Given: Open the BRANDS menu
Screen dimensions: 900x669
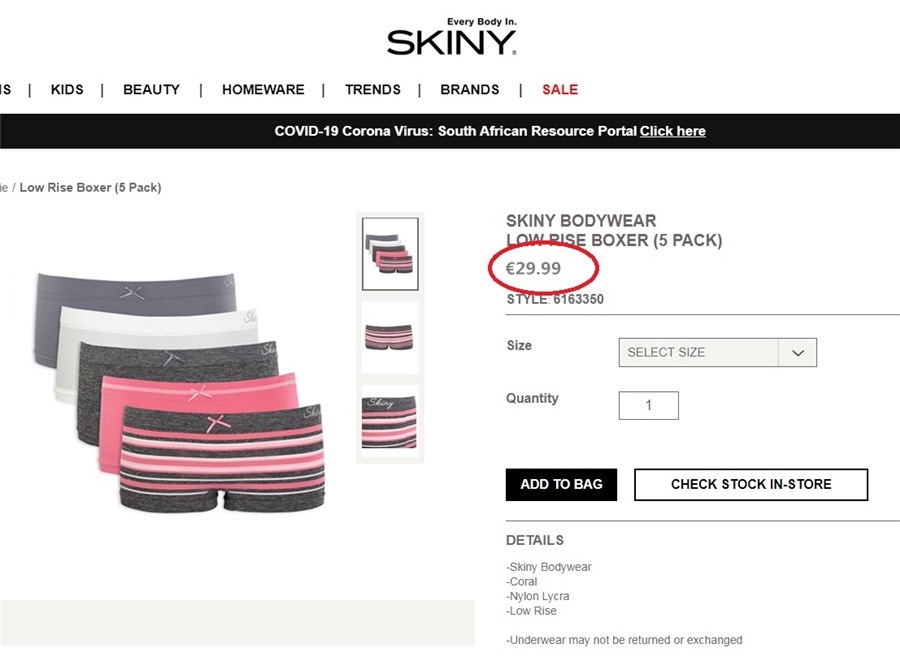Looking at the screenshot, I should tap(470, 90).
